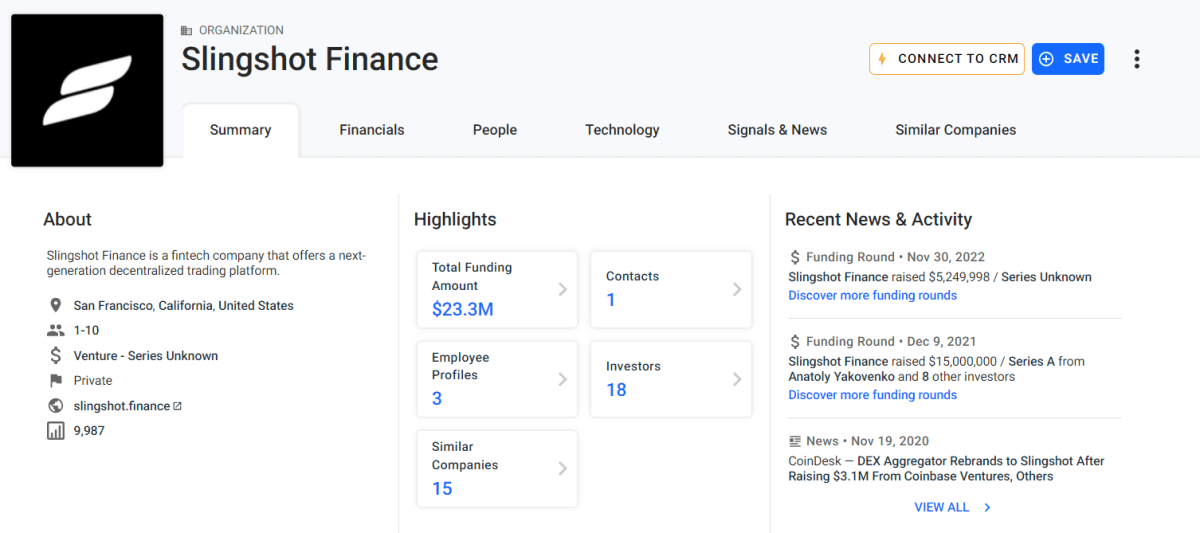Open the CoinDesk DEX Aggregator Rebrands article
The width and height of the screenshot is (1200, 533).
946,469
